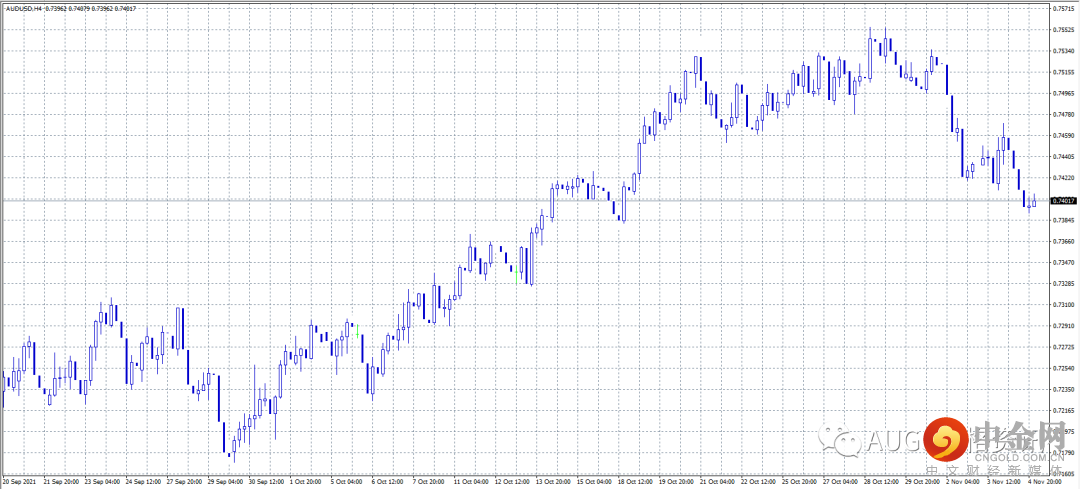This screenshot has width=1080, height=489.
Task: Click the 15 Oct 04:00 time label
Action: point(595,481)
